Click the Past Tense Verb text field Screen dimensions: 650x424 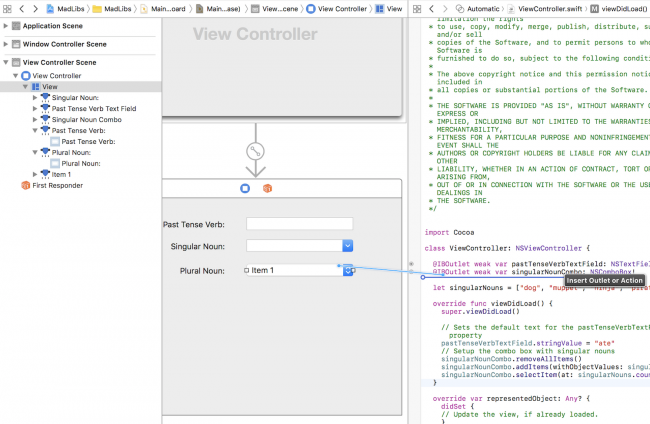(x=299, y=224)
